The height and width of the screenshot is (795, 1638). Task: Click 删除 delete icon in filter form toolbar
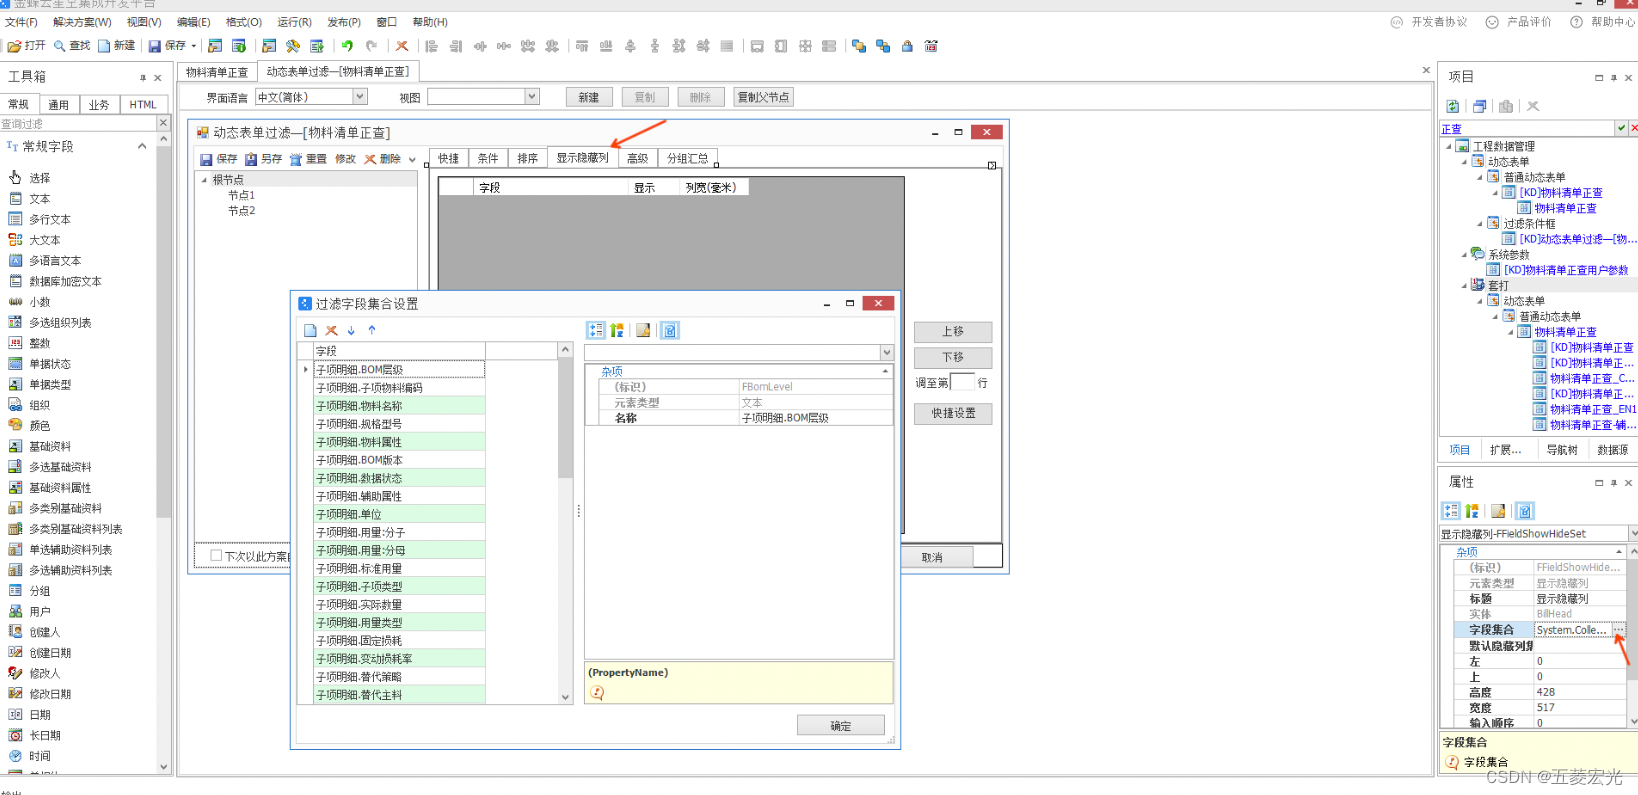(x=370, y=159)
